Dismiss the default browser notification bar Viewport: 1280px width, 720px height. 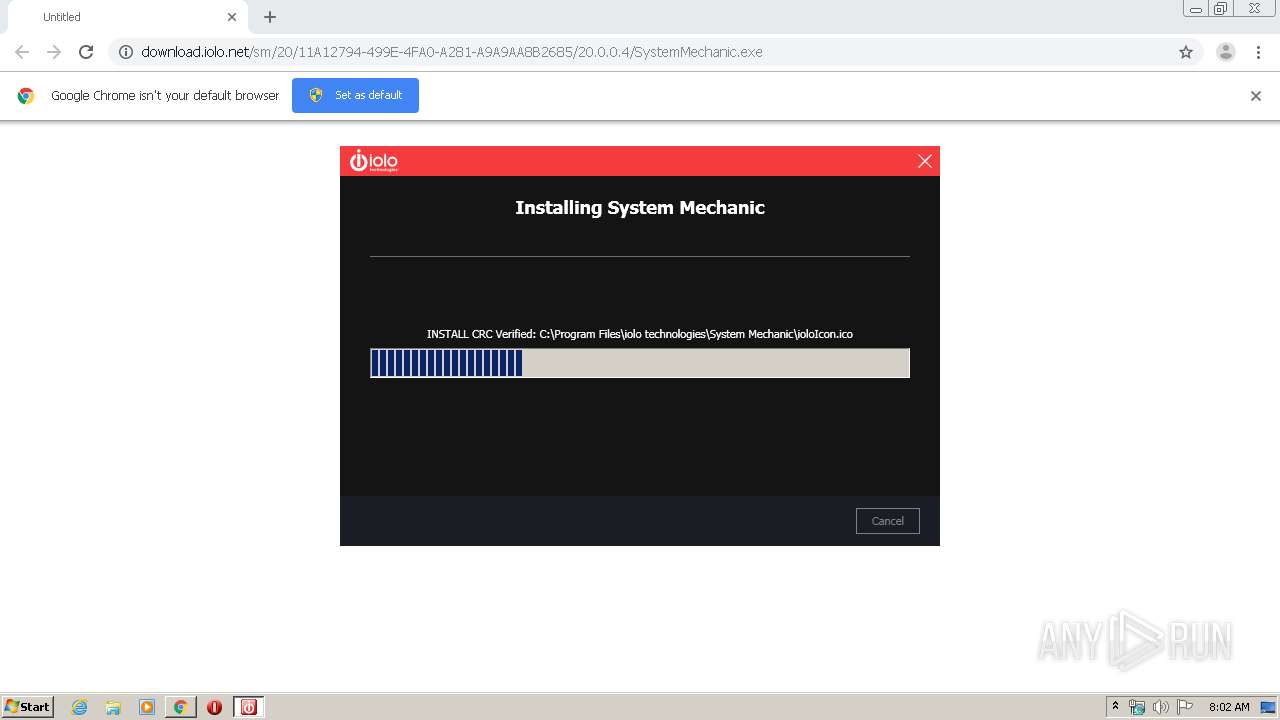tap(1256, 96)
